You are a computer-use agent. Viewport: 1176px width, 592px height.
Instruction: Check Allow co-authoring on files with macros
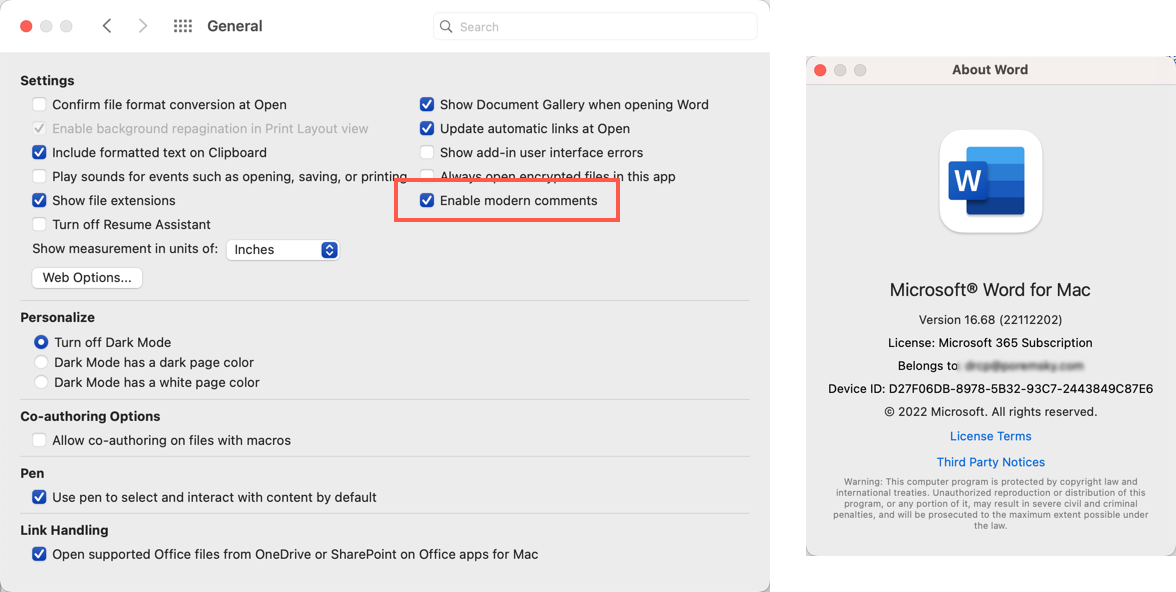pos(39,440)
